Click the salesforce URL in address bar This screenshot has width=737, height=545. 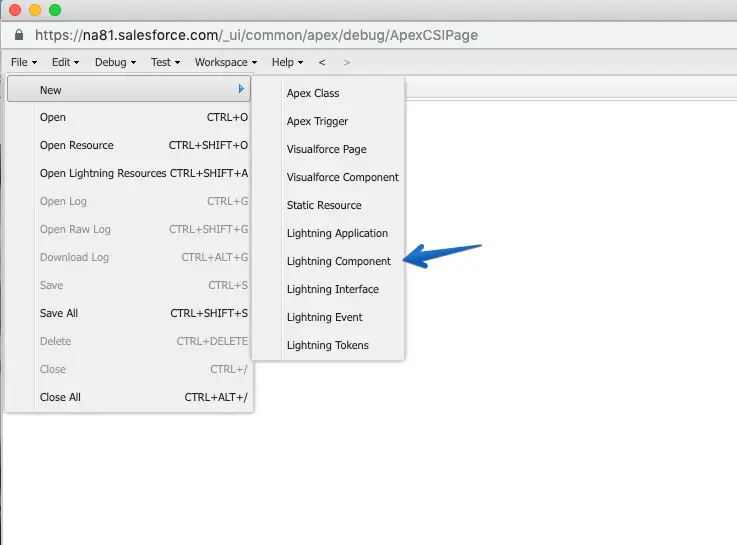tap(256, 35)
